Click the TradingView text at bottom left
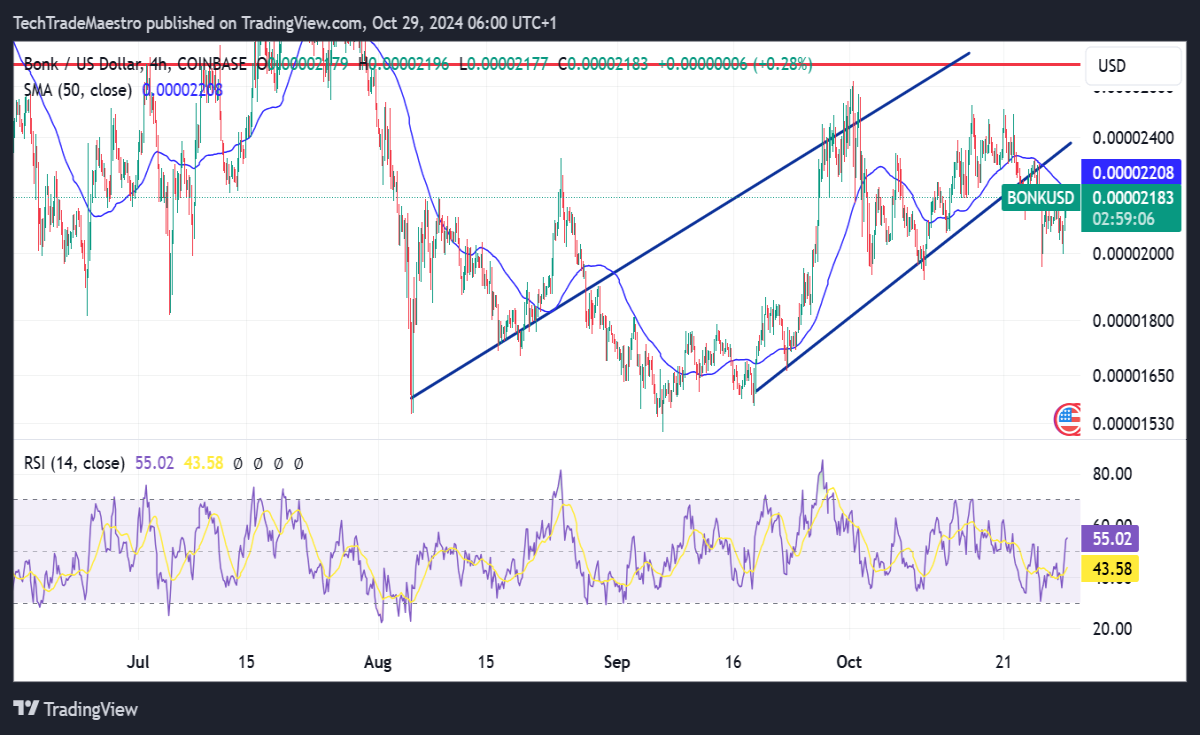Screen dimensions: 1200x735 pos(91,709)
